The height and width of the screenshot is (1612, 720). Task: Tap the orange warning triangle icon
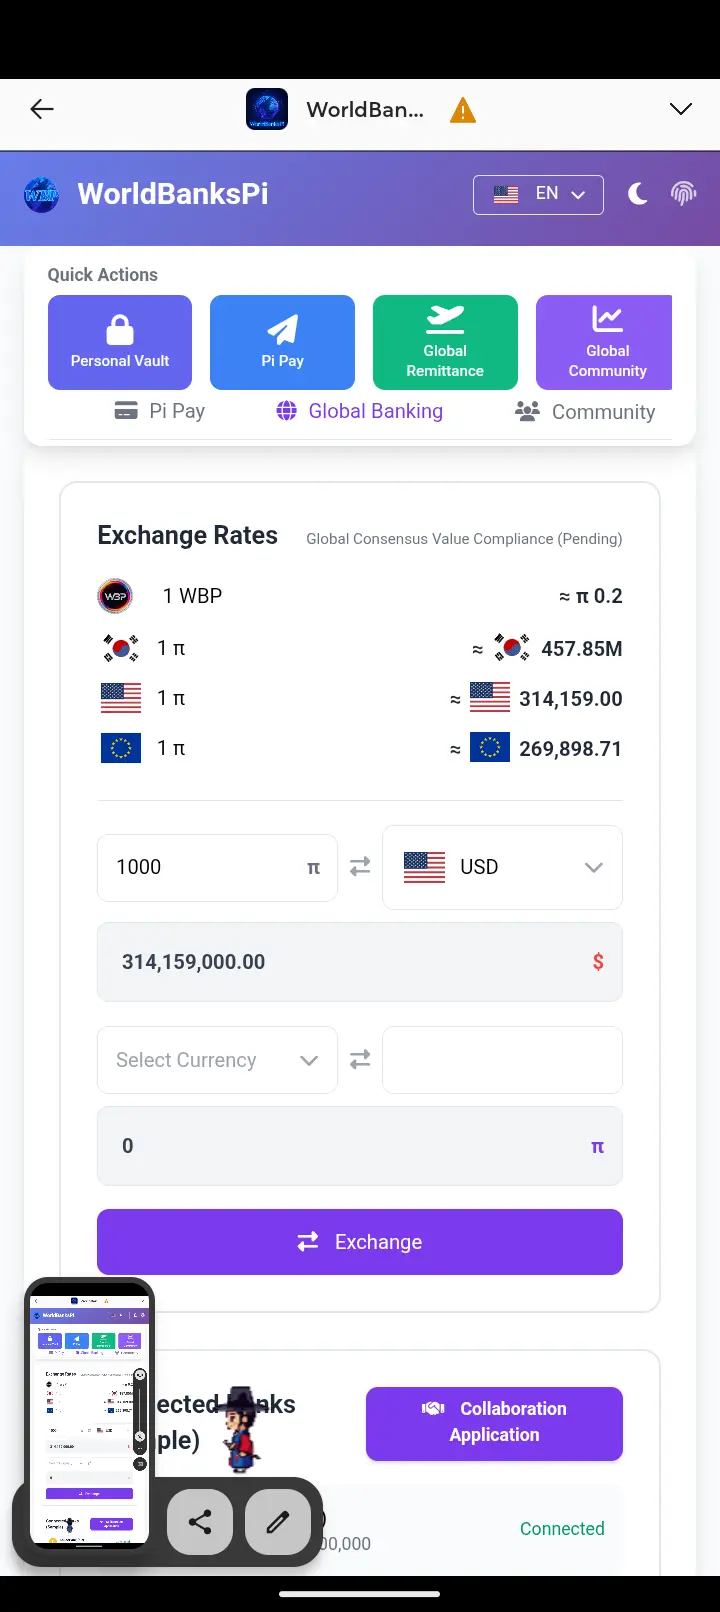click(x=462, y=110)
